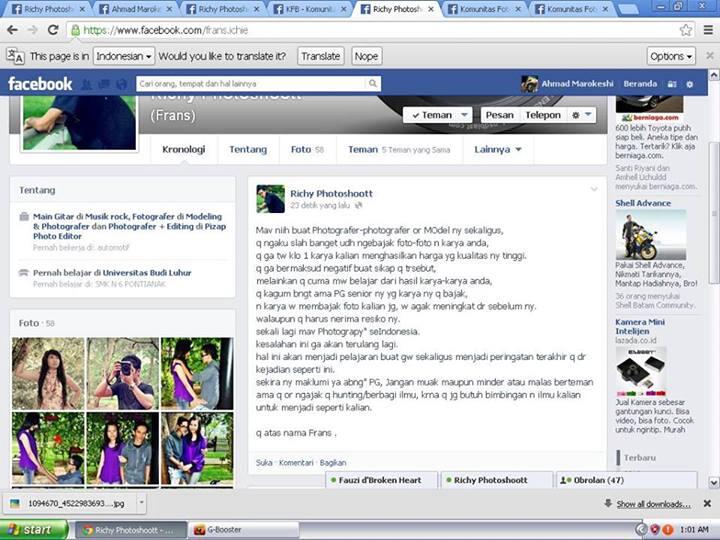Dismiss the translate bar with the X
This screenshot has height=540, width=720.
[x=709, y=56]
